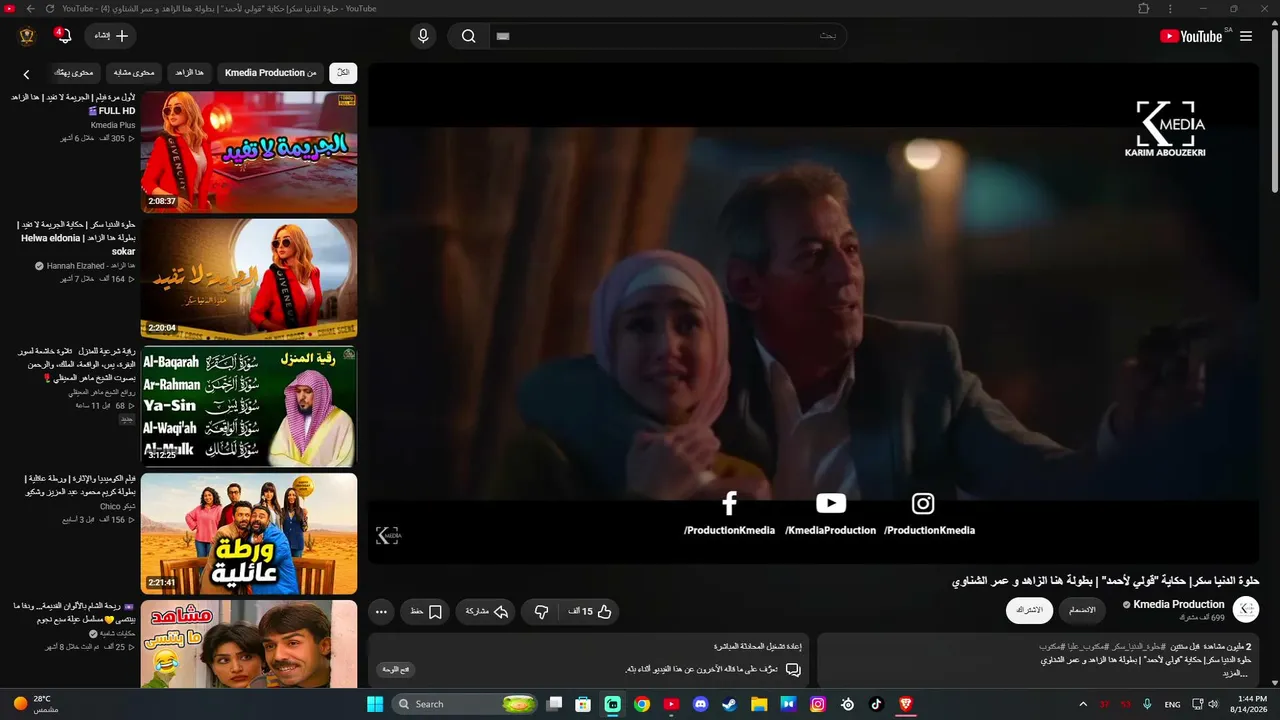1280x720 pixels.
Task: Click the YouTube search input field
Action: [667, 36]
